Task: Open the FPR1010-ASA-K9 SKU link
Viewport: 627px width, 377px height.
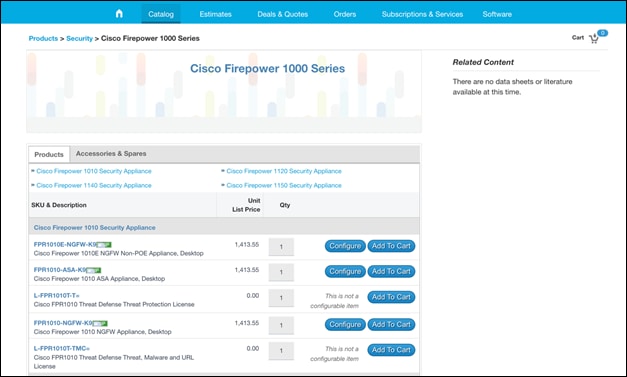Action: click(60, 270)
